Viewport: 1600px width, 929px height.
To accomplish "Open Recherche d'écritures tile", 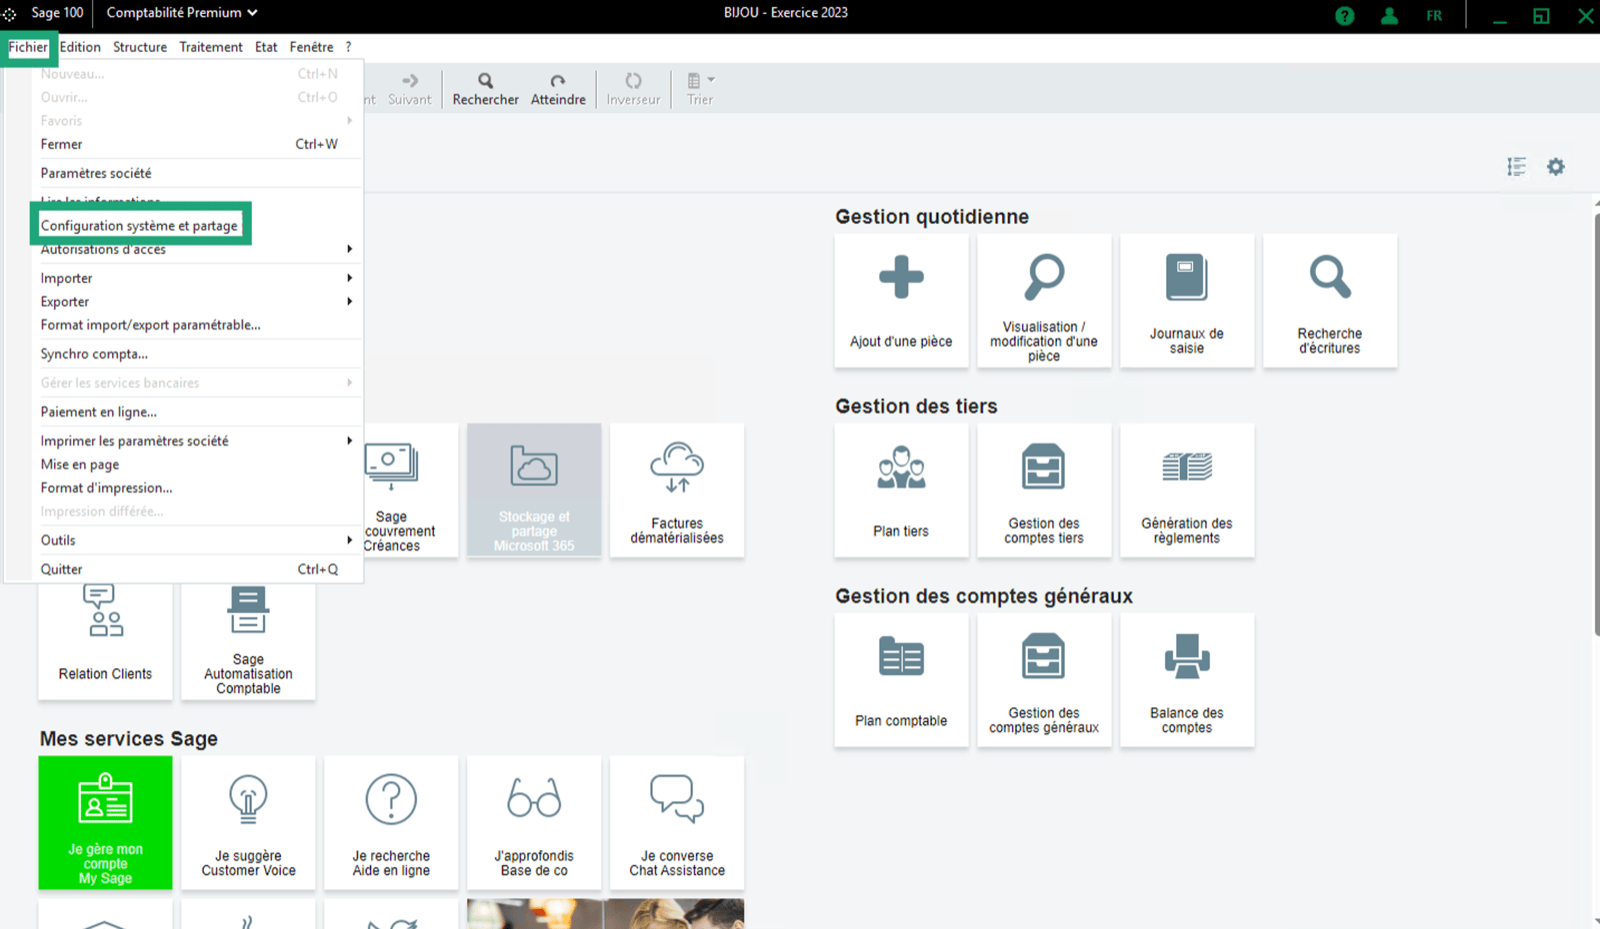I will click(1330, 301).
